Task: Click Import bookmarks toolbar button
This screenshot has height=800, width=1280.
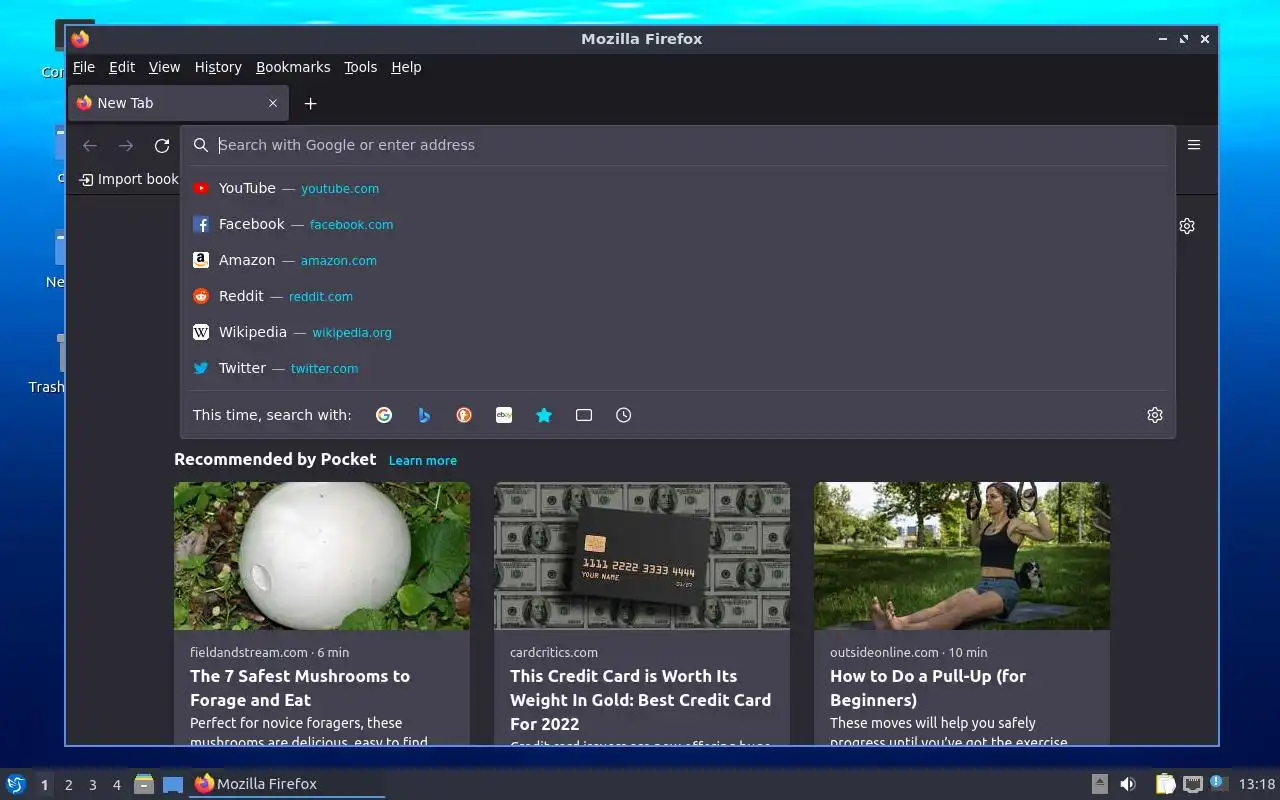Action: tap(129, 179)
